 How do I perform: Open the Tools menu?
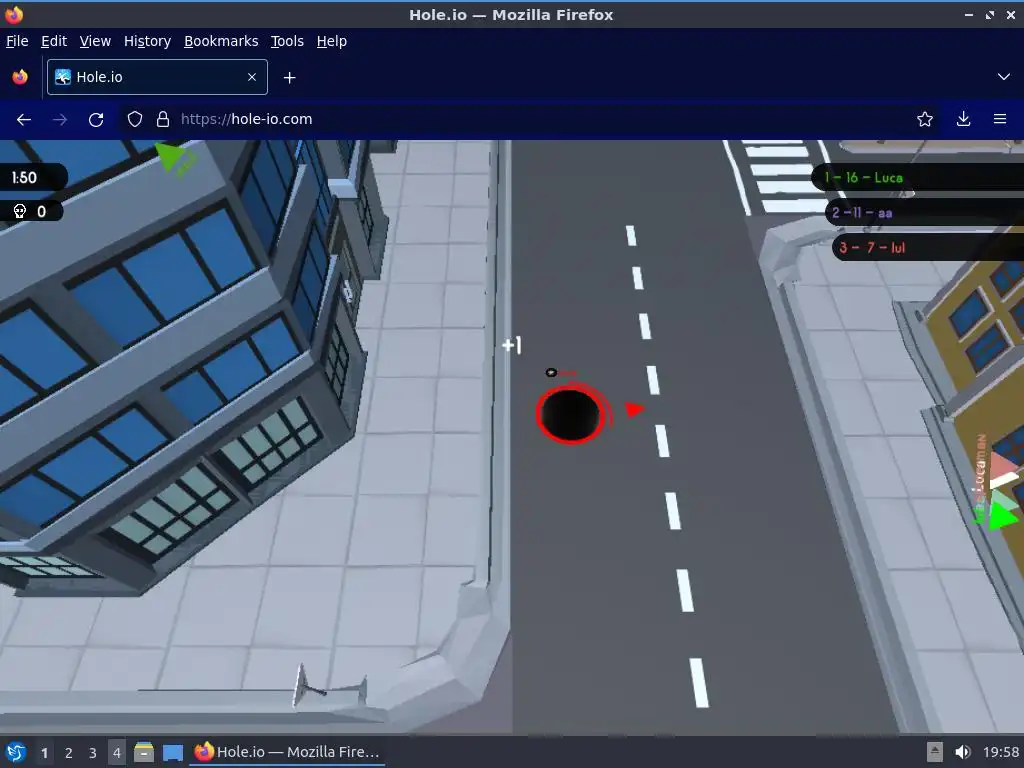click(287, 41)
